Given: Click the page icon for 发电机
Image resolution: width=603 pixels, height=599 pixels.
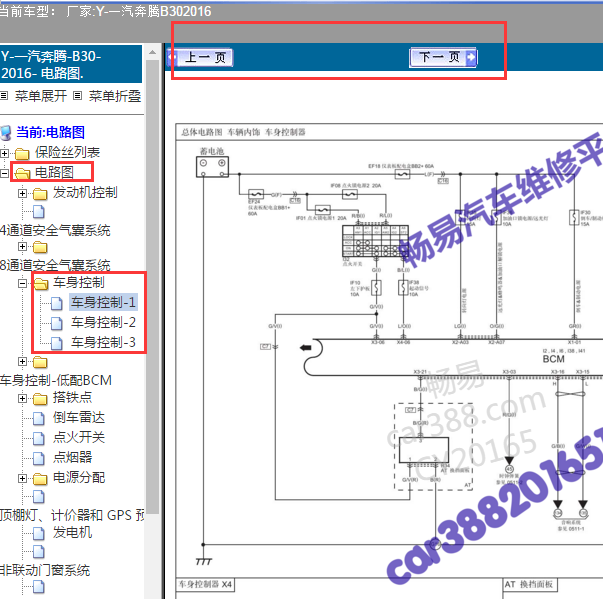Looking at the screenshot, I should [38, 534].
